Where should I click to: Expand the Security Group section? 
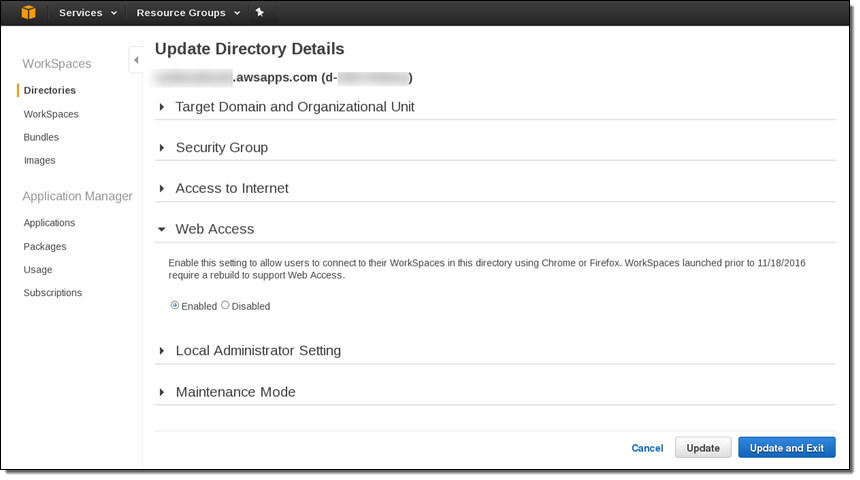[x=221, y=147]
